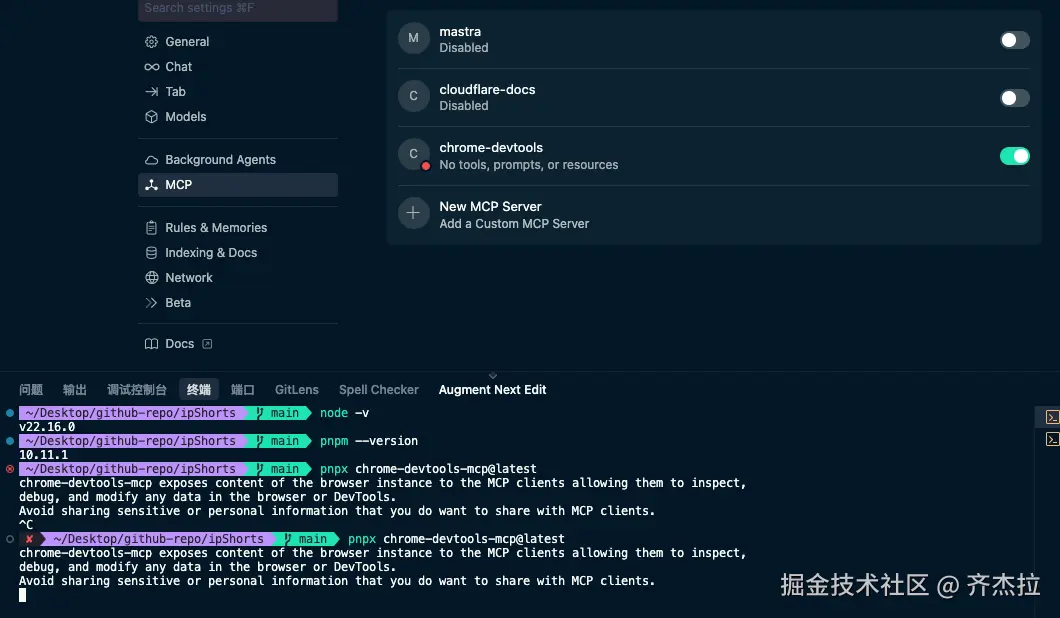Open General settings gear icon
Screen dimensions: 1060x618
[151, 42]
